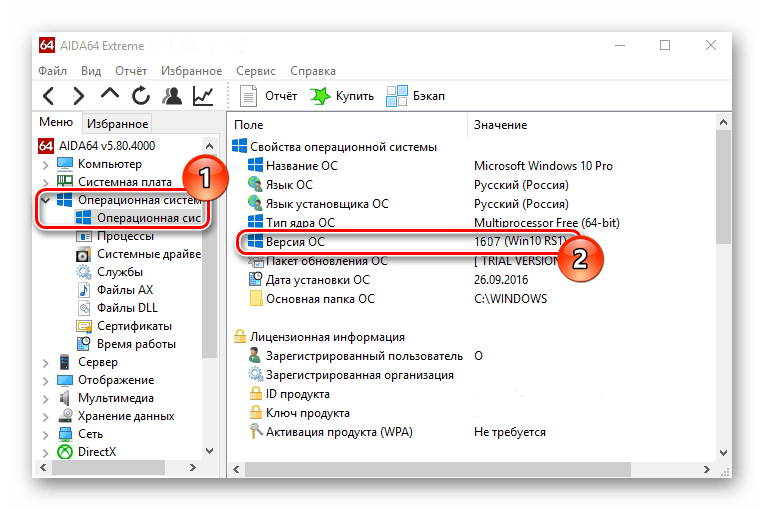Open the Сервис menu

pyautogui.click(x=256, y=71)
